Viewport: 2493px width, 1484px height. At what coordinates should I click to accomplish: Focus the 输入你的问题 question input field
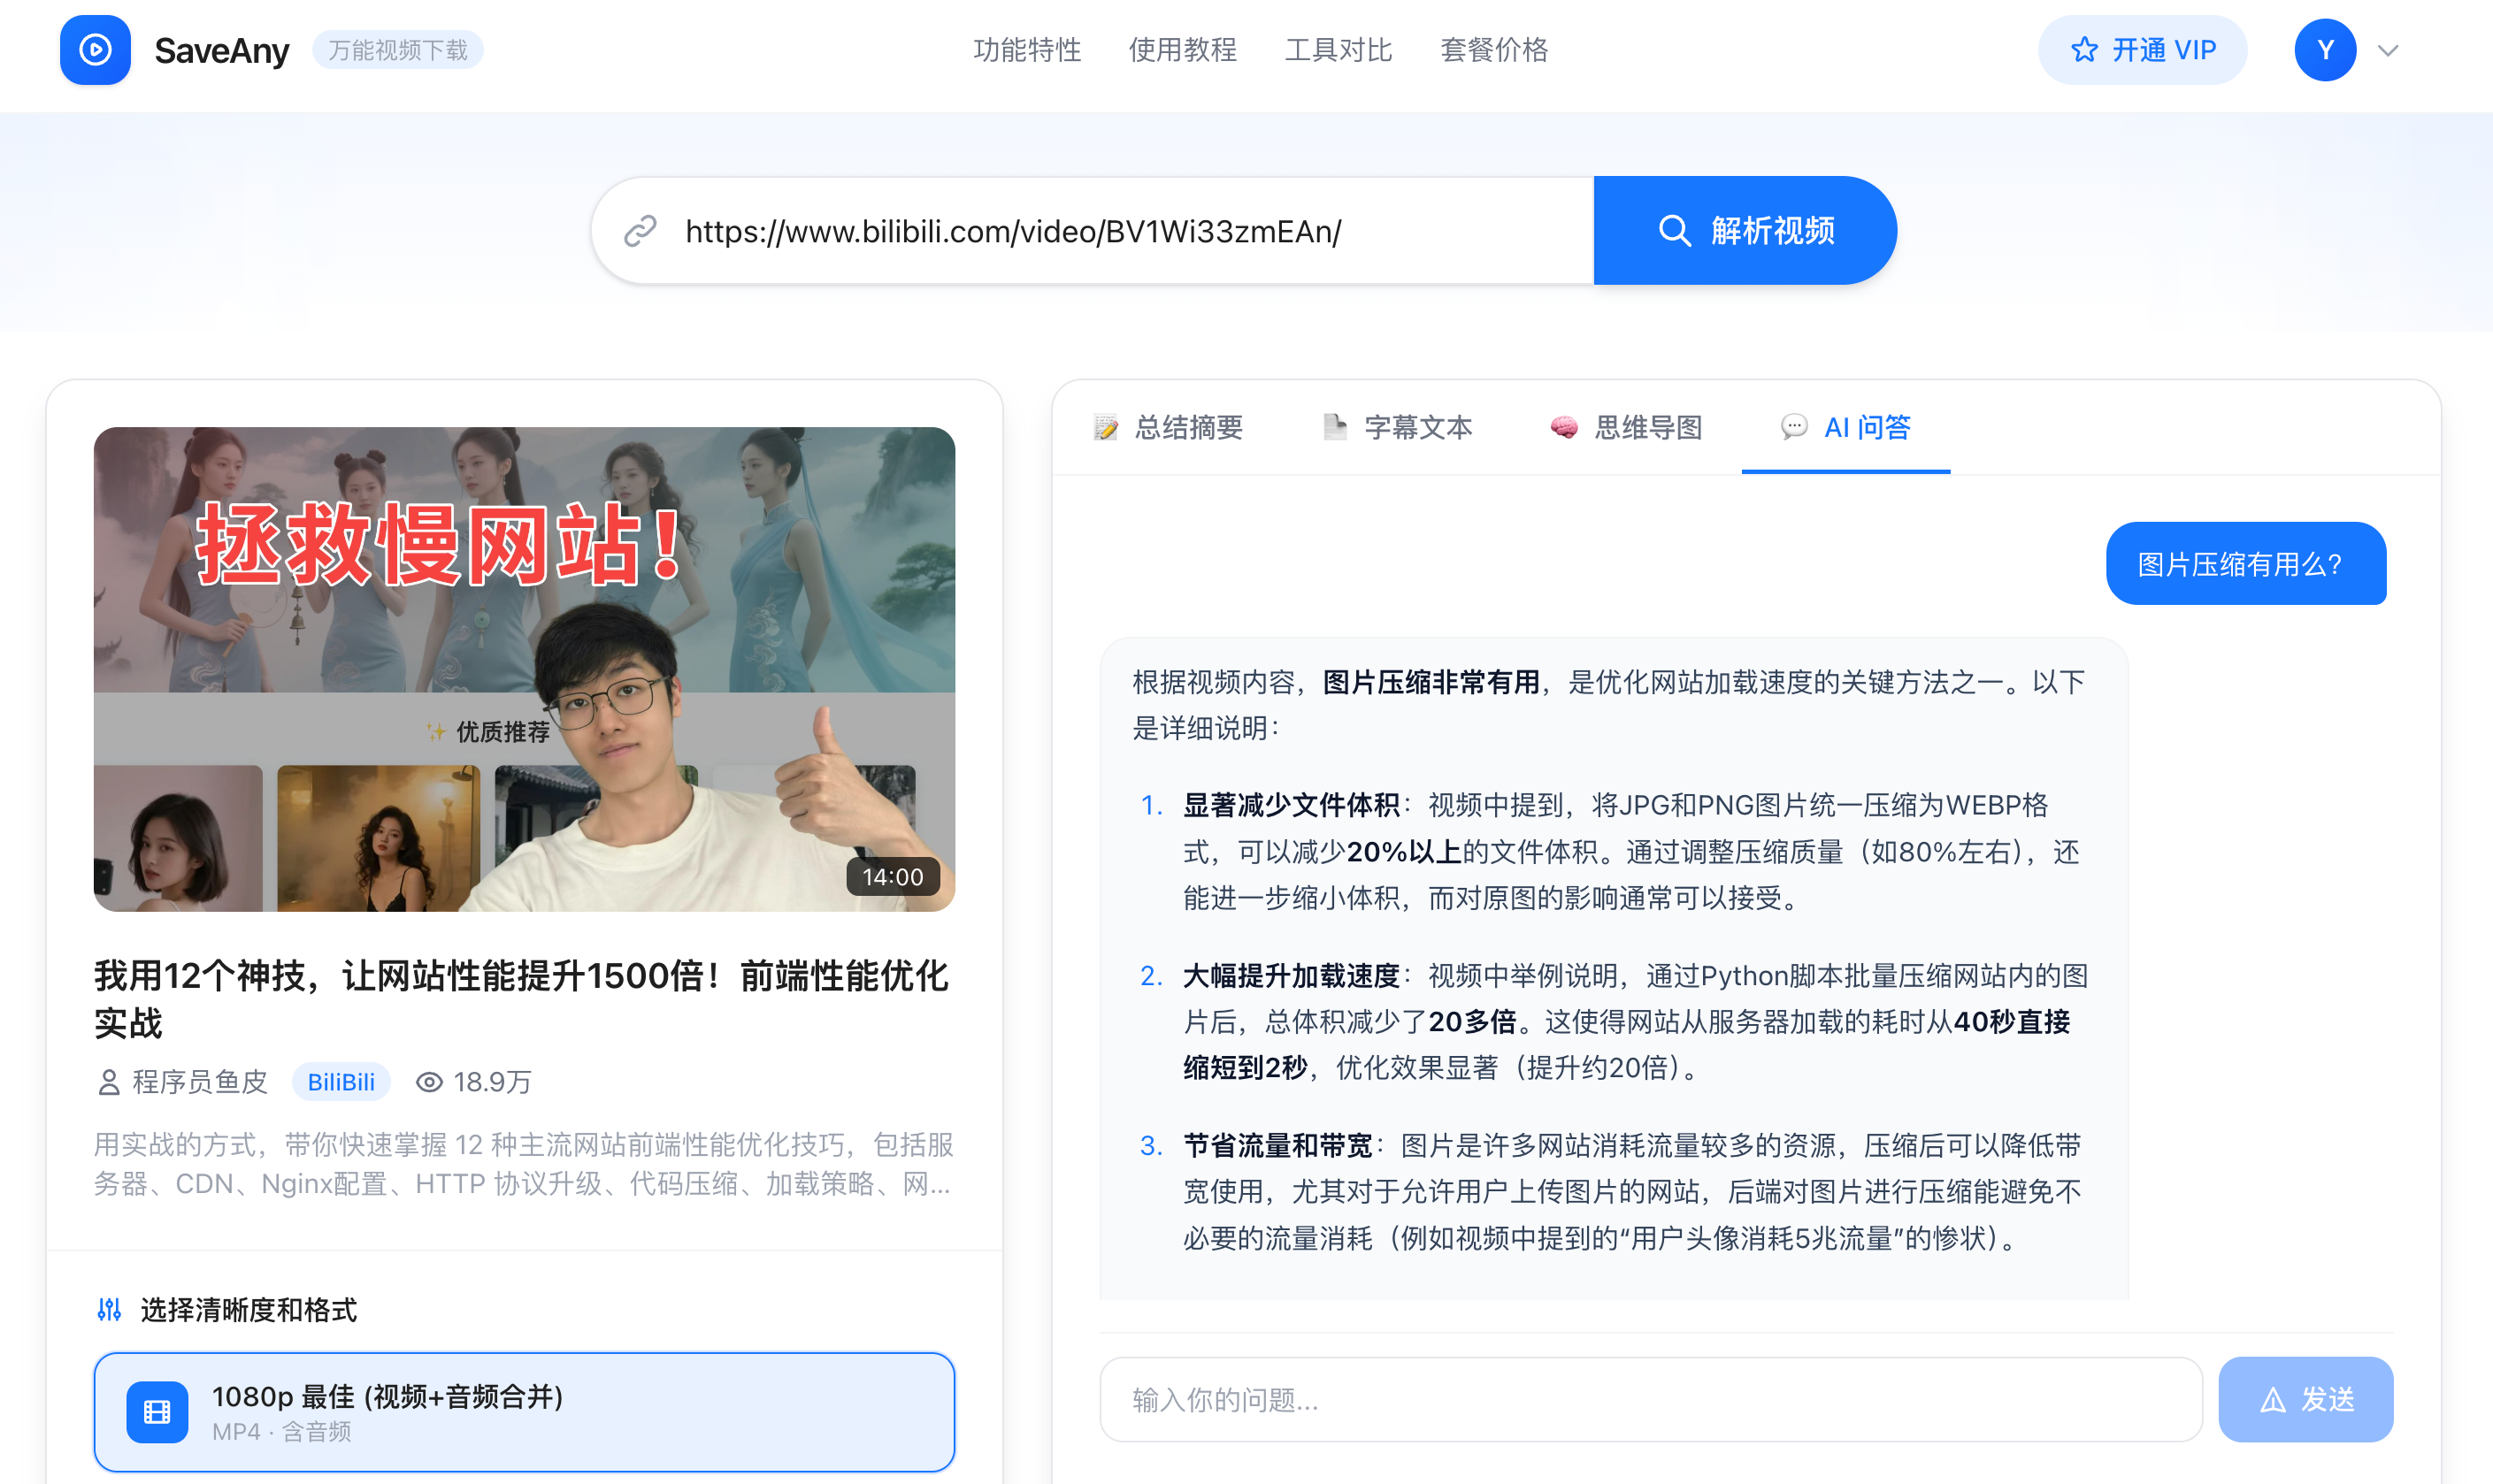[x=1650, y=1399]
